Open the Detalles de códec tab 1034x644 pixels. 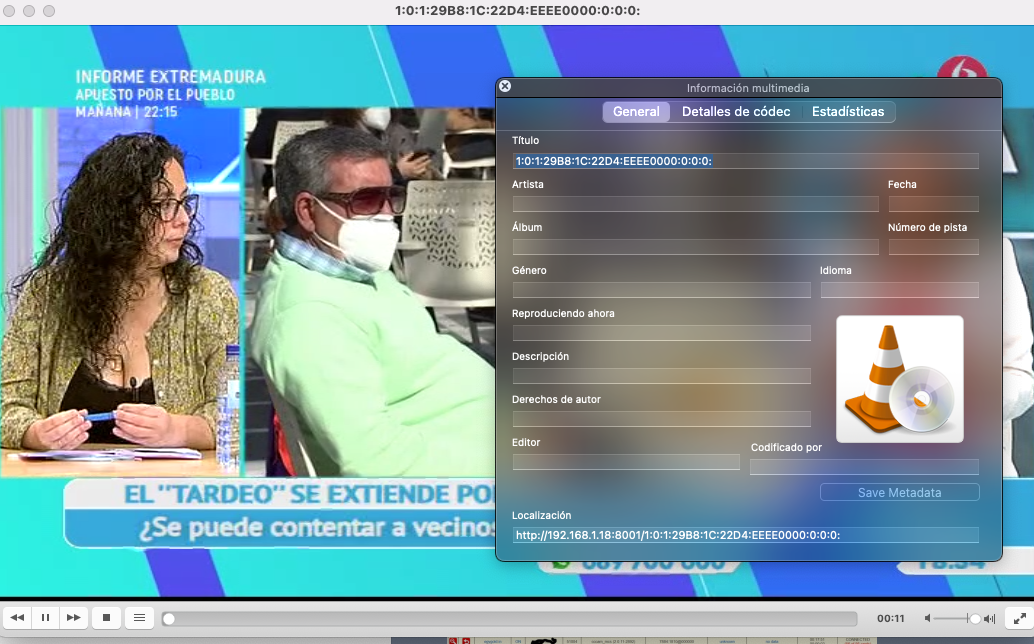pos(736,112)
